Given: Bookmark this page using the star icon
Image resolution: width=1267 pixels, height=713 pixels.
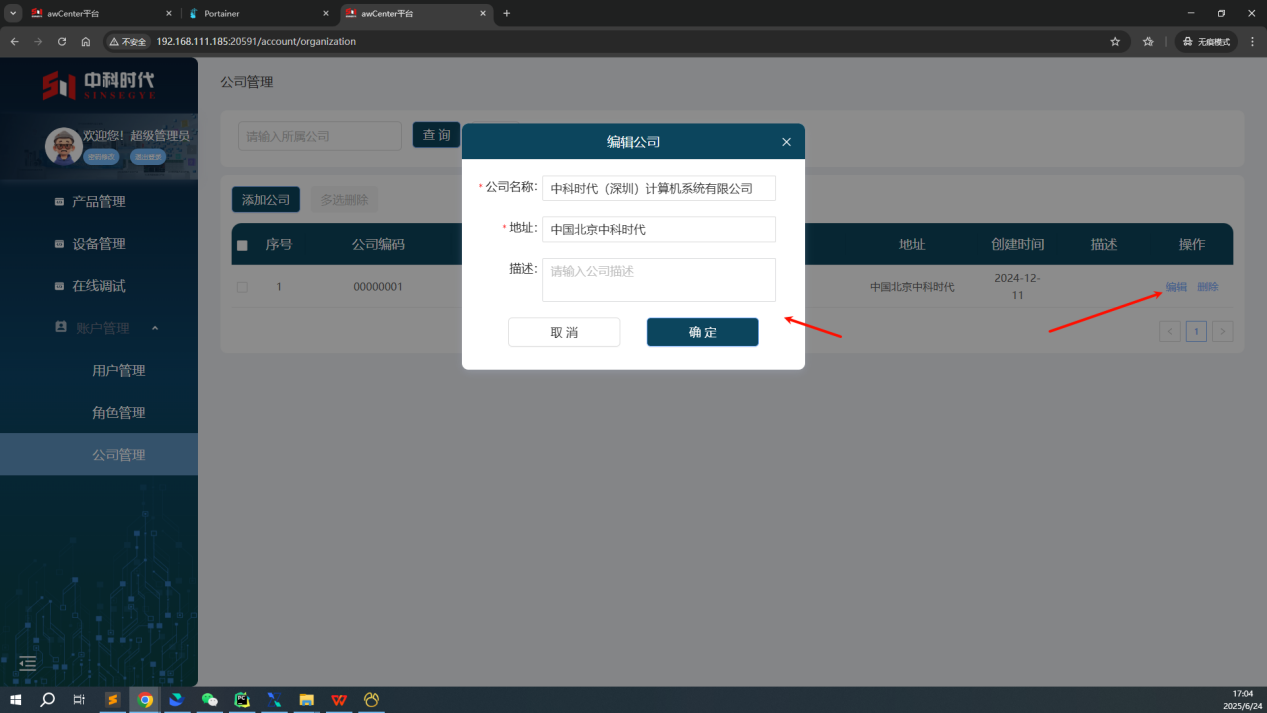Looking at the screenshot, I should (x=1115, y=42).
